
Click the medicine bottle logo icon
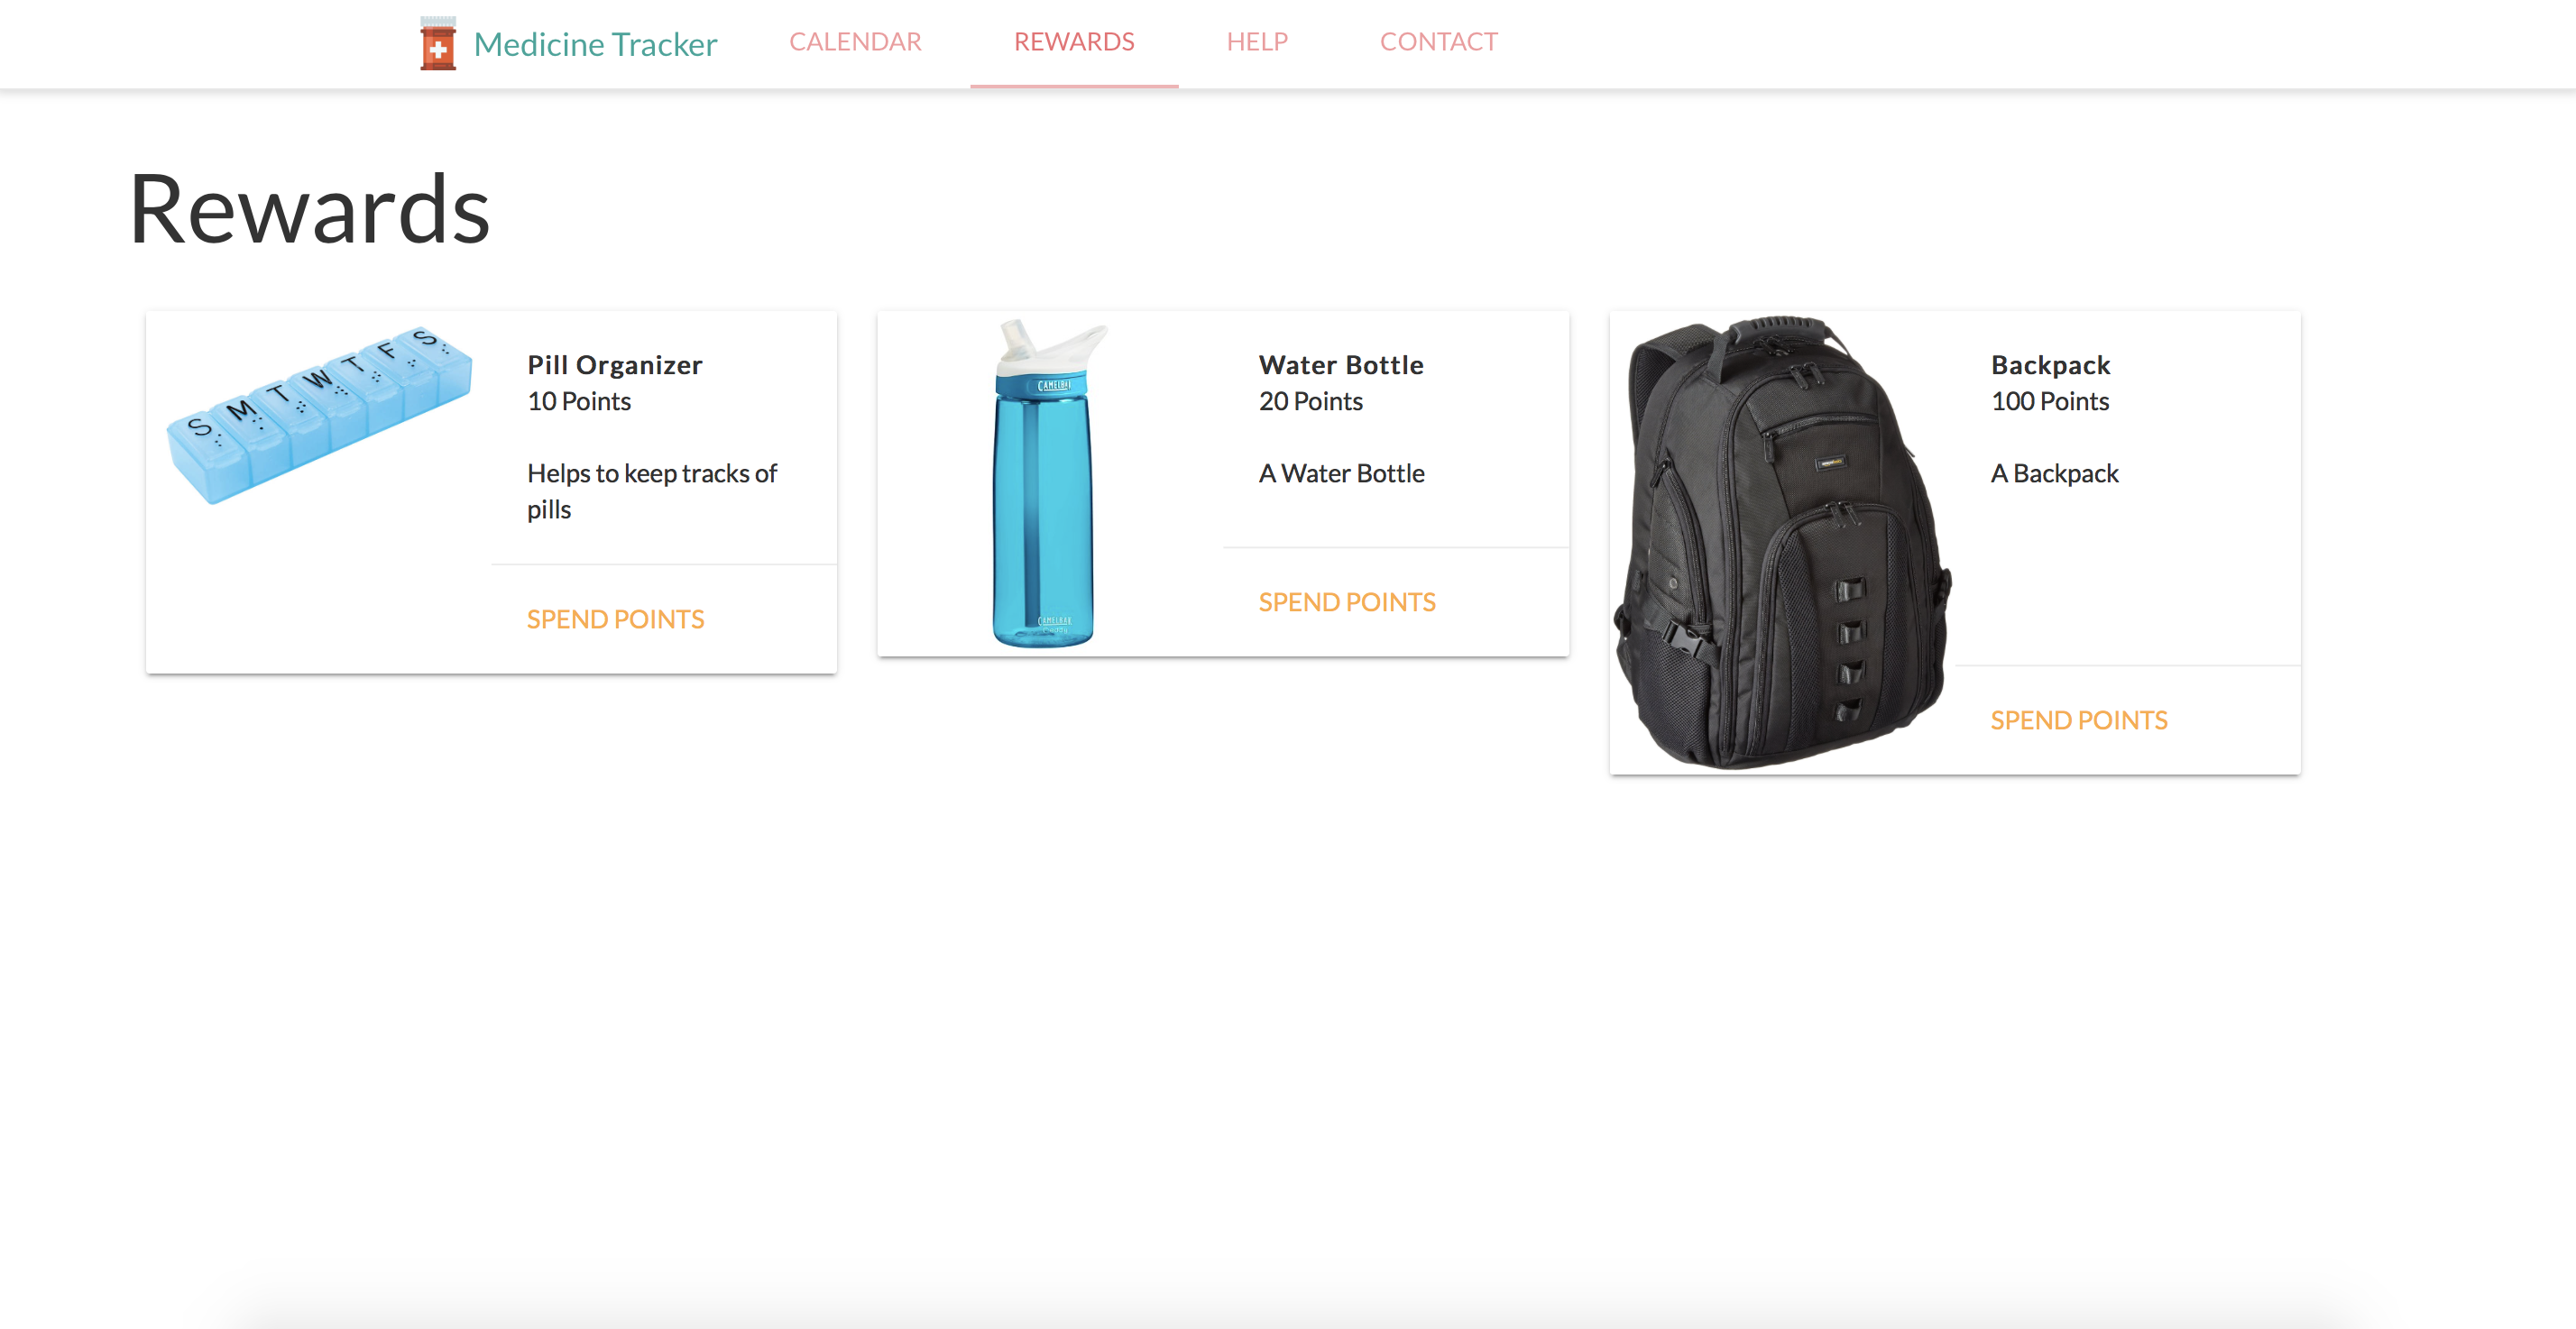[x=437, y=43]
